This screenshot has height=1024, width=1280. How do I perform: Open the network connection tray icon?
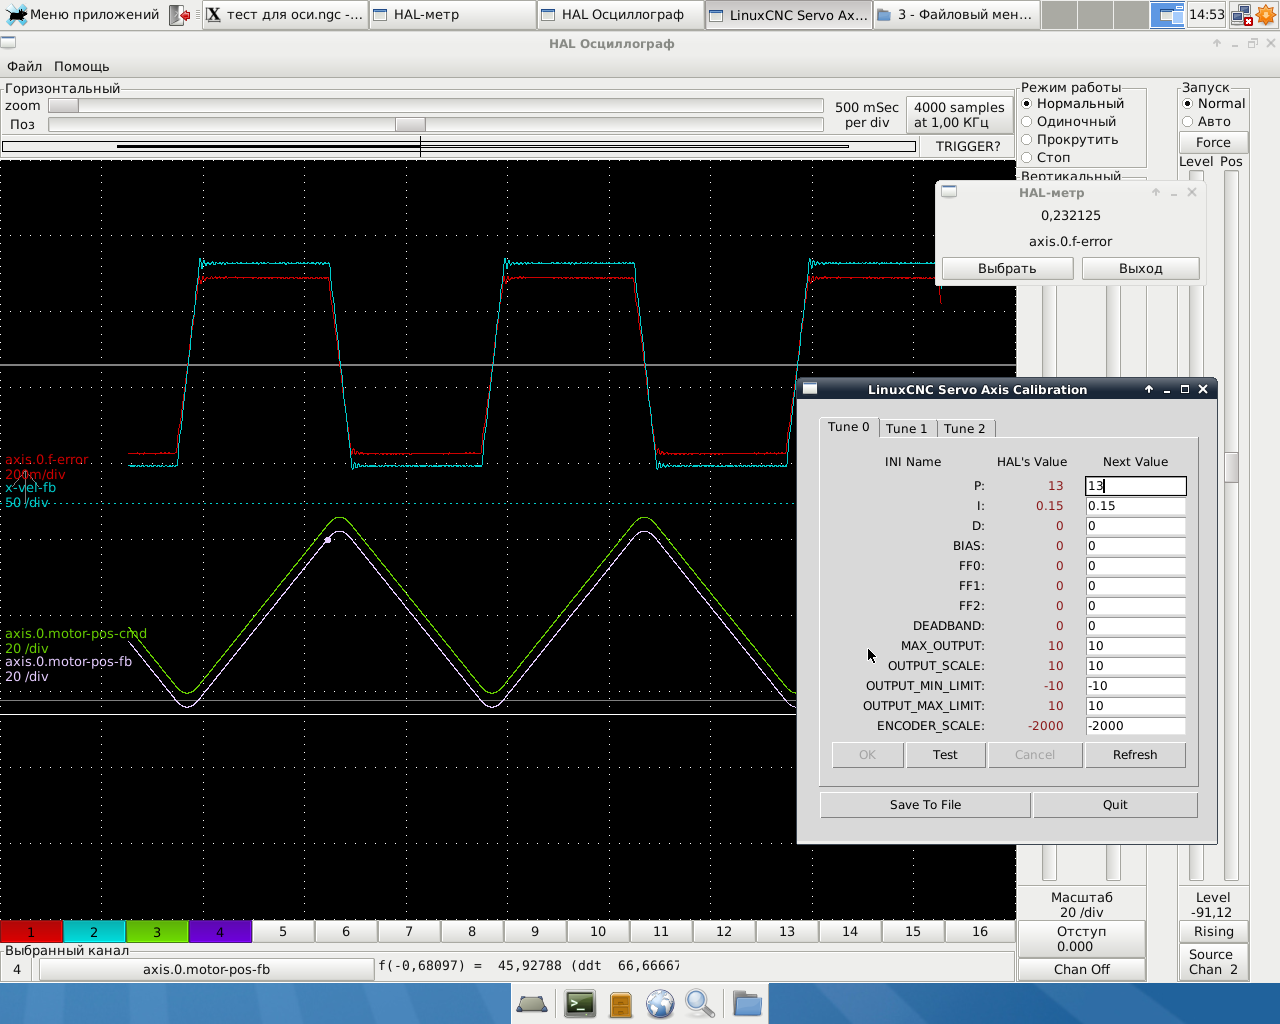[1242, 15]
